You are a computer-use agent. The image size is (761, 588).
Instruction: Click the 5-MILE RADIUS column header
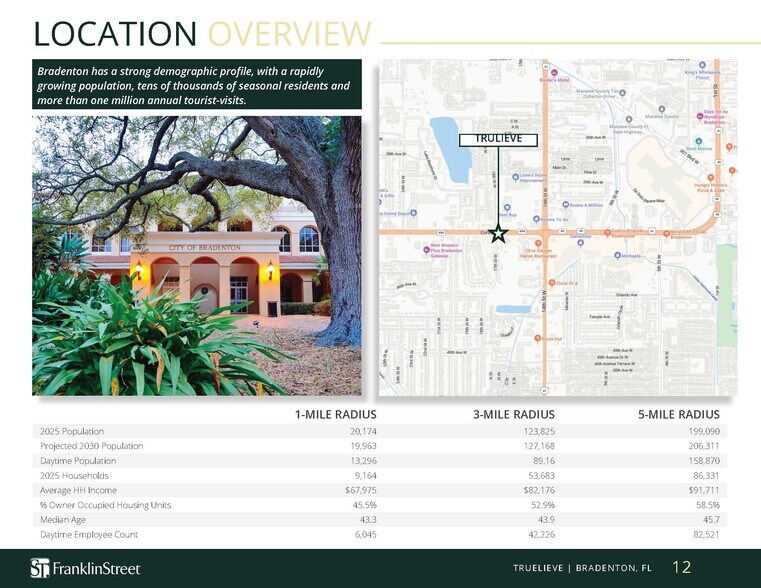(x=679, y=414)
